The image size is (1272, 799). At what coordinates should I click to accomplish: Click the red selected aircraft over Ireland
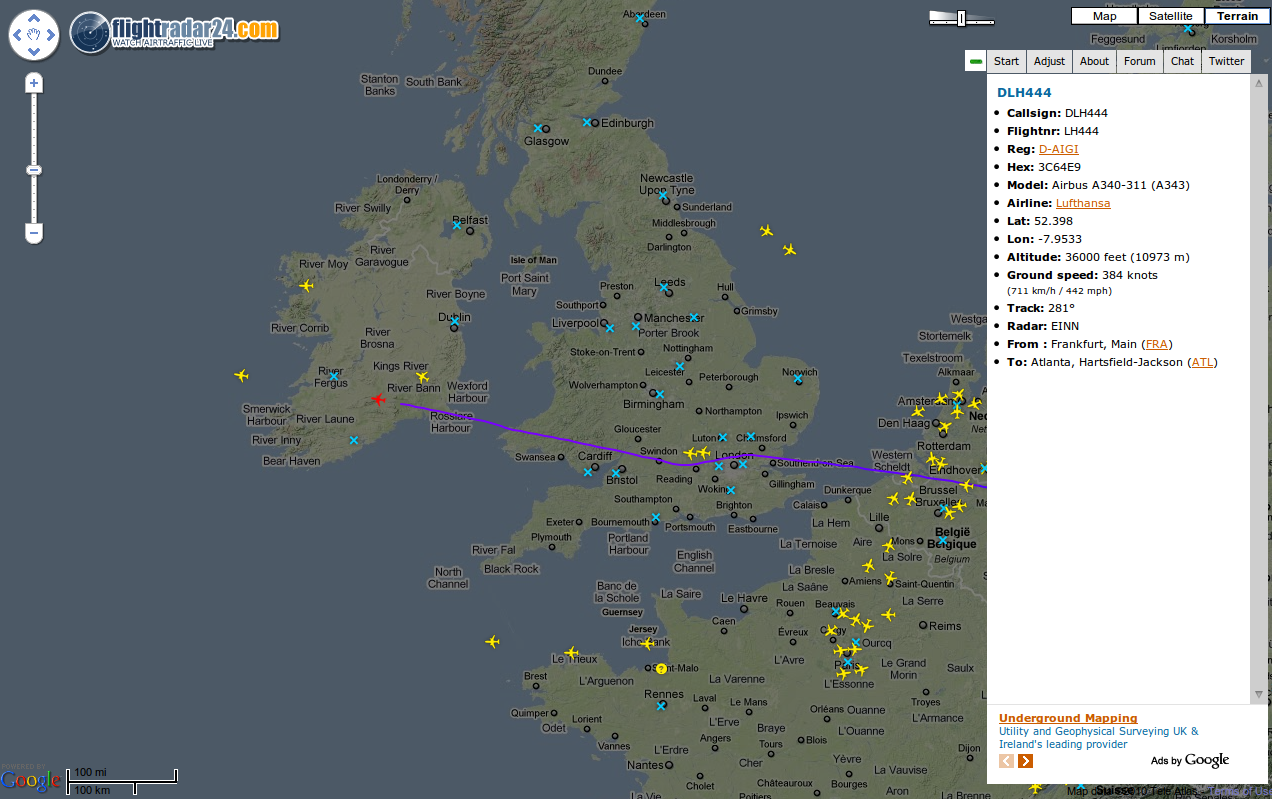tap(378, 400)
